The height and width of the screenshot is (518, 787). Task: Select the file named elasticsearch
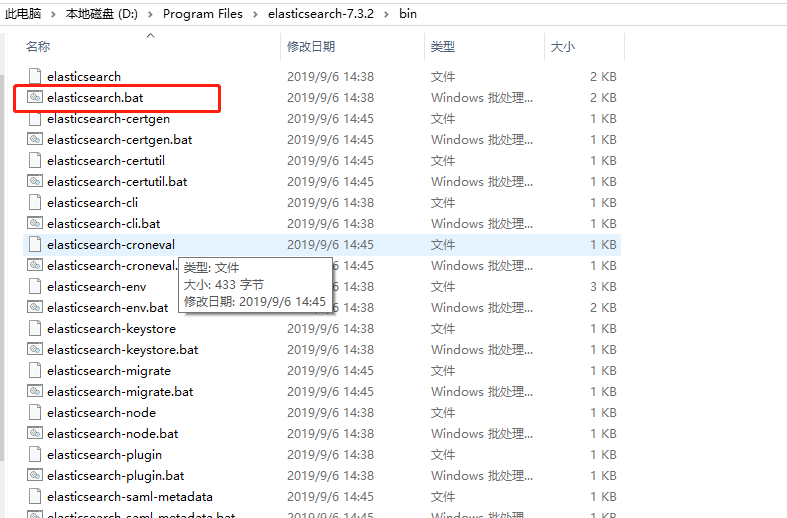84,77
